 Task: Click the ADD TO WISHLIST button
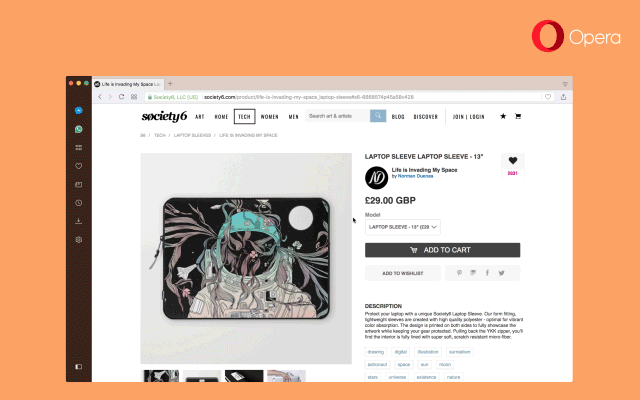(402, 273)
